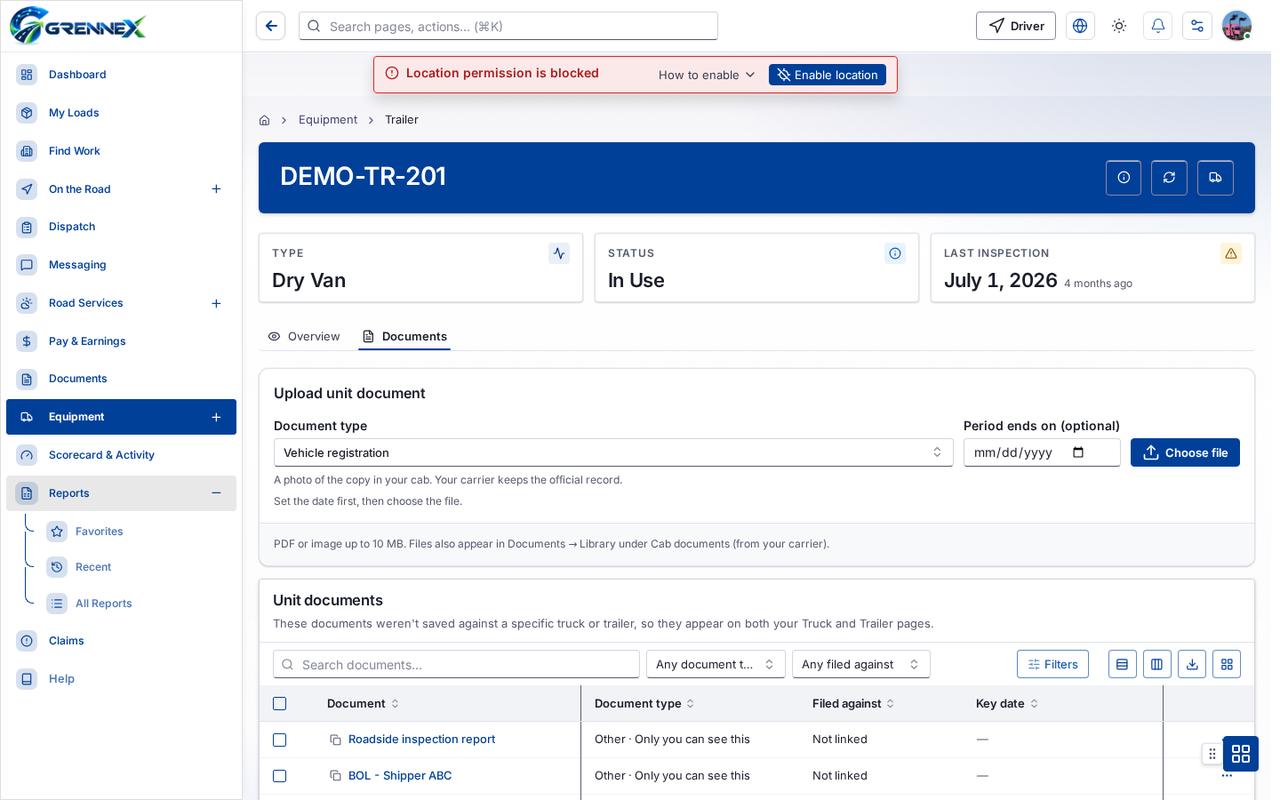1280x800 pixels.
Task: Click the notifications bell icon
Action: [1158, 26]
